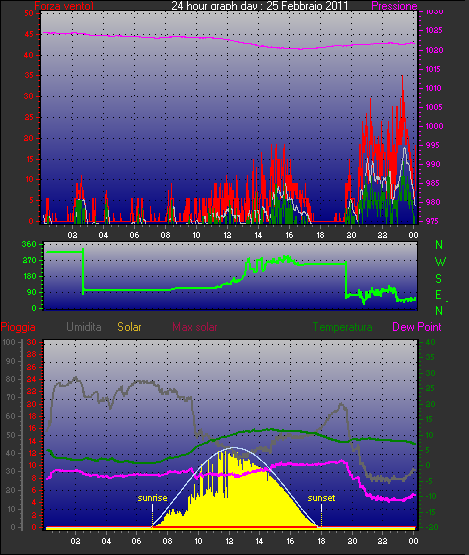Click the '1015' pressure axis value
This screenshot has height=555, width=469.
433,69
